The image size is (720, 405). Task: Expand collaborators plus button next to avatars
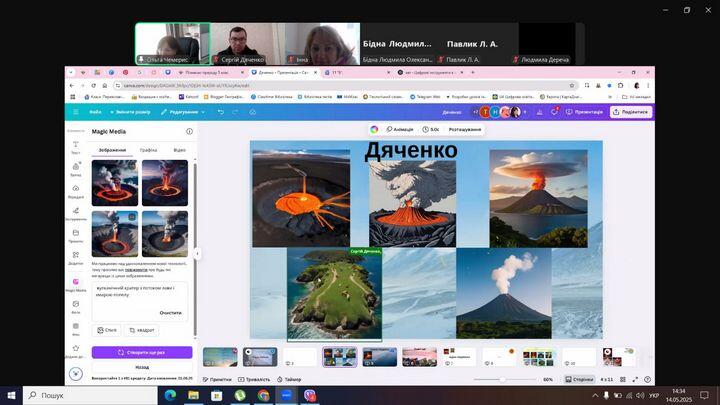pyautogui.click(x=525, y=112)
